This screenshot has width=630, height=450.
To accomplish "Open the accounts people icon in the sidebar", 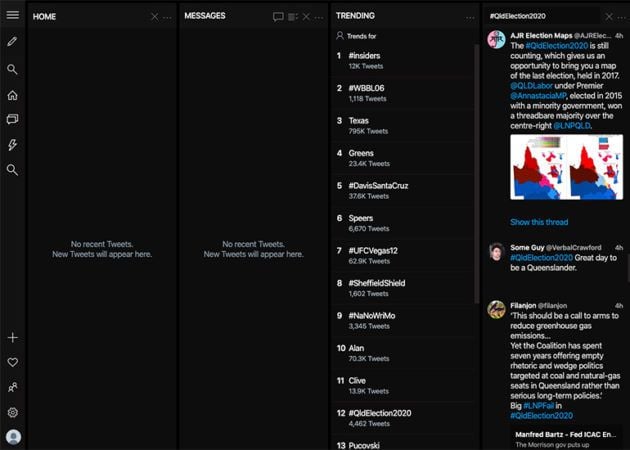I will [x=12, y=387].
